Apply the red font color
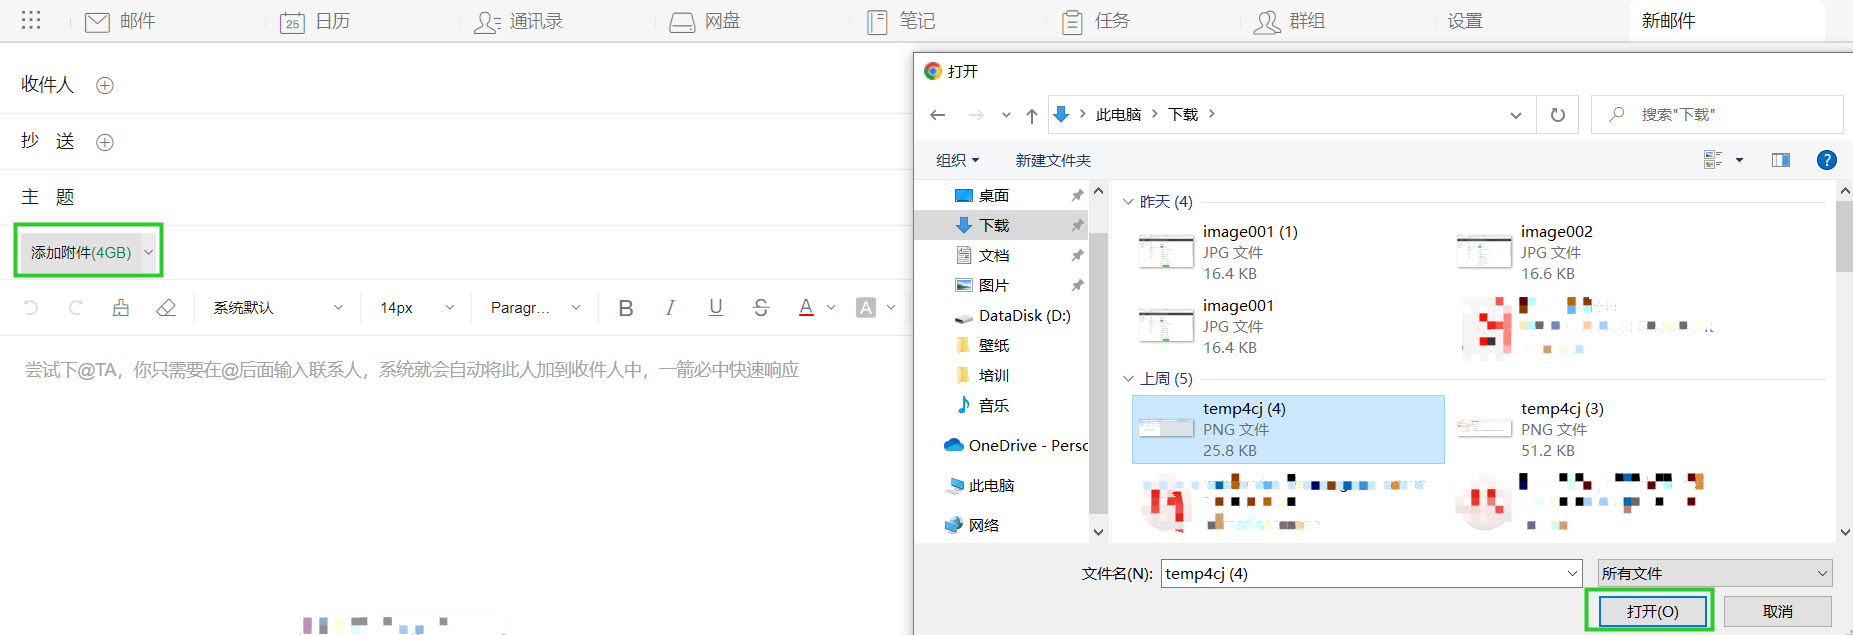Screen dimensions: 1853x635 pos(806,308)
